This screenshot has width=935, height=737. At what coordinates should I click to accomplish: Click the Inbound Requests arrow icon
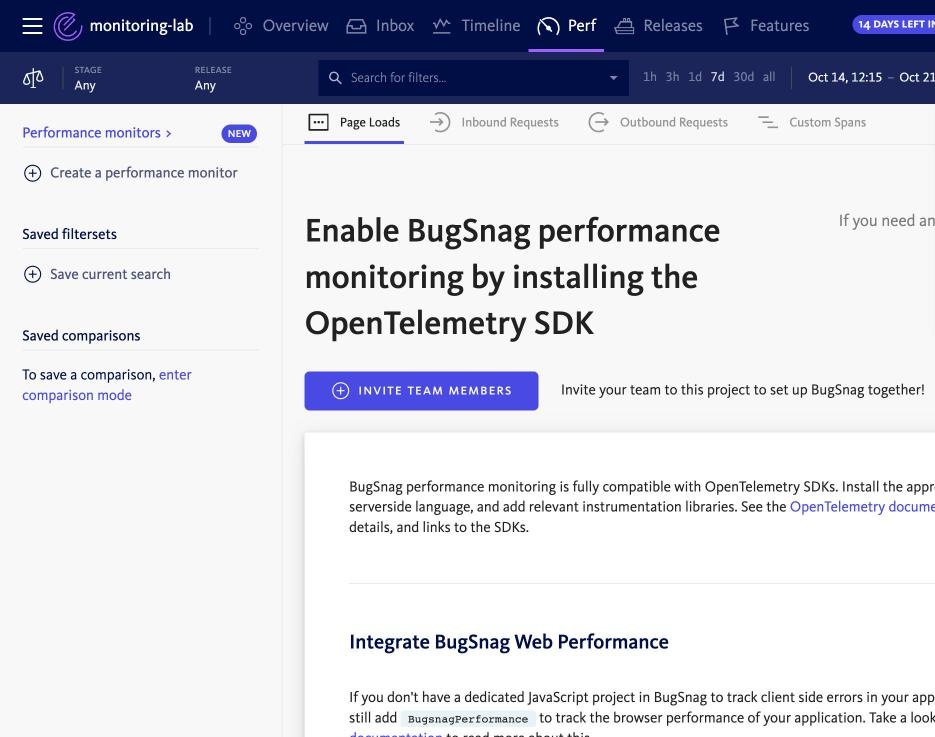coord(440,122)
